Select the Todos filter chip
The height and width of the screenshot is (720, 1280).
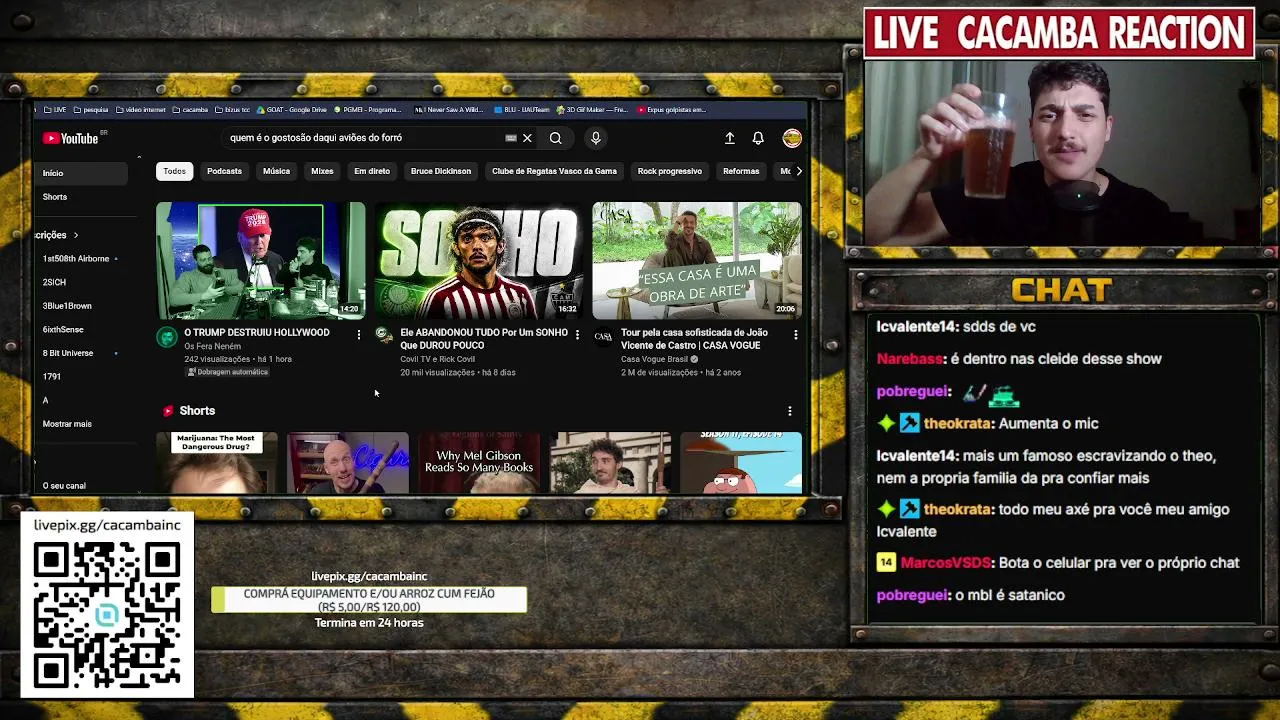174,171
